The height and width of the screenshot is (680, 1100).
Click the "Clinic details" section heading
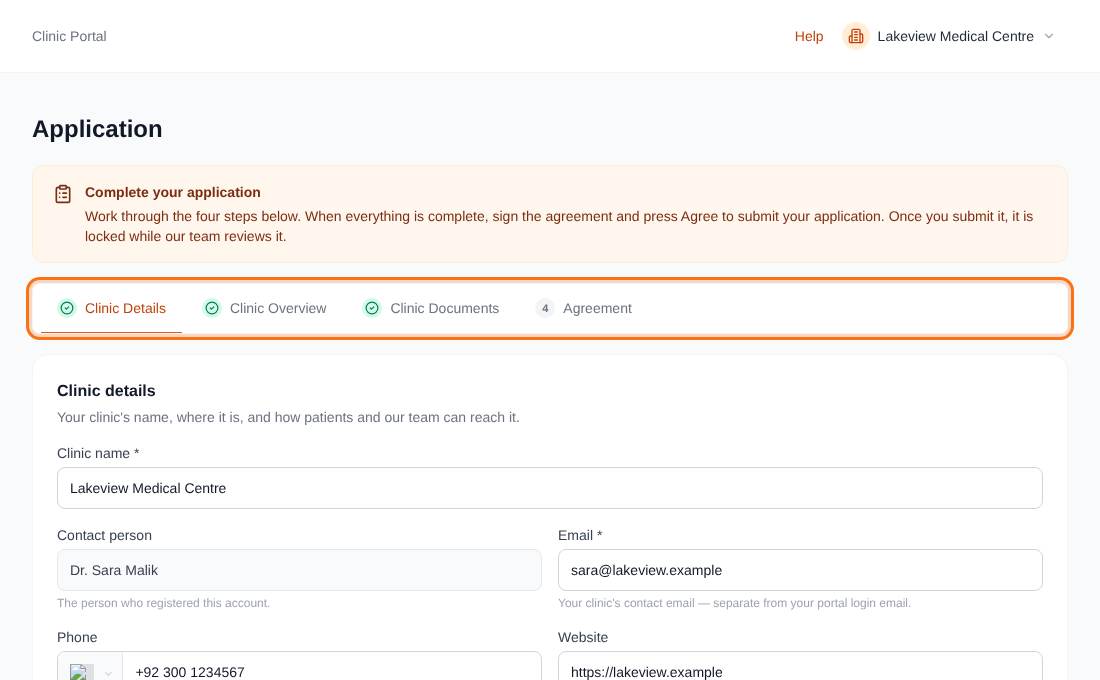106,391
